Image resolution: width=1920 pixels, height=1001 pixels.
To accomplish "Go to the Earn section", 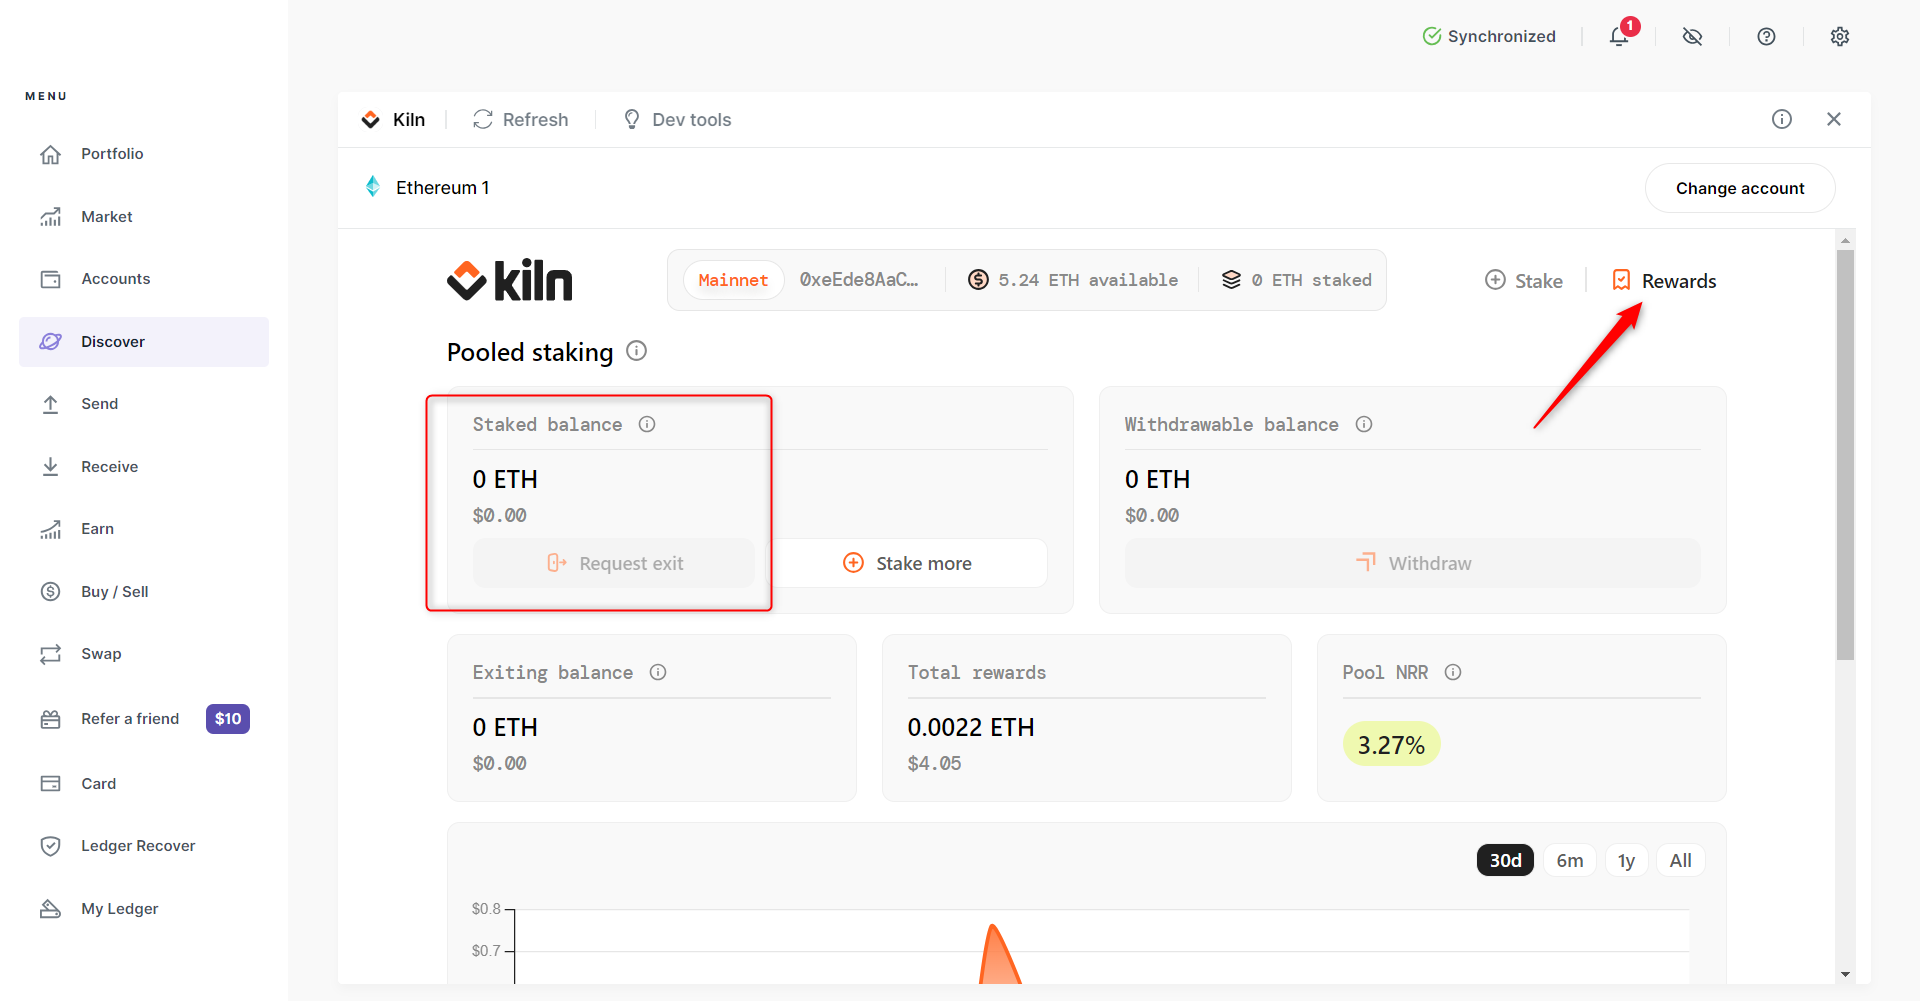I will [144, 529].
